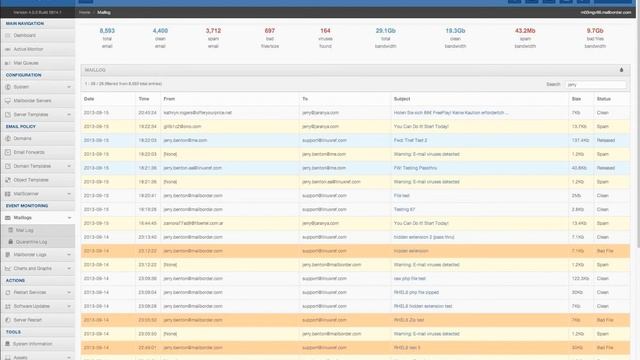Click the System configuration icon

(8, 87)
